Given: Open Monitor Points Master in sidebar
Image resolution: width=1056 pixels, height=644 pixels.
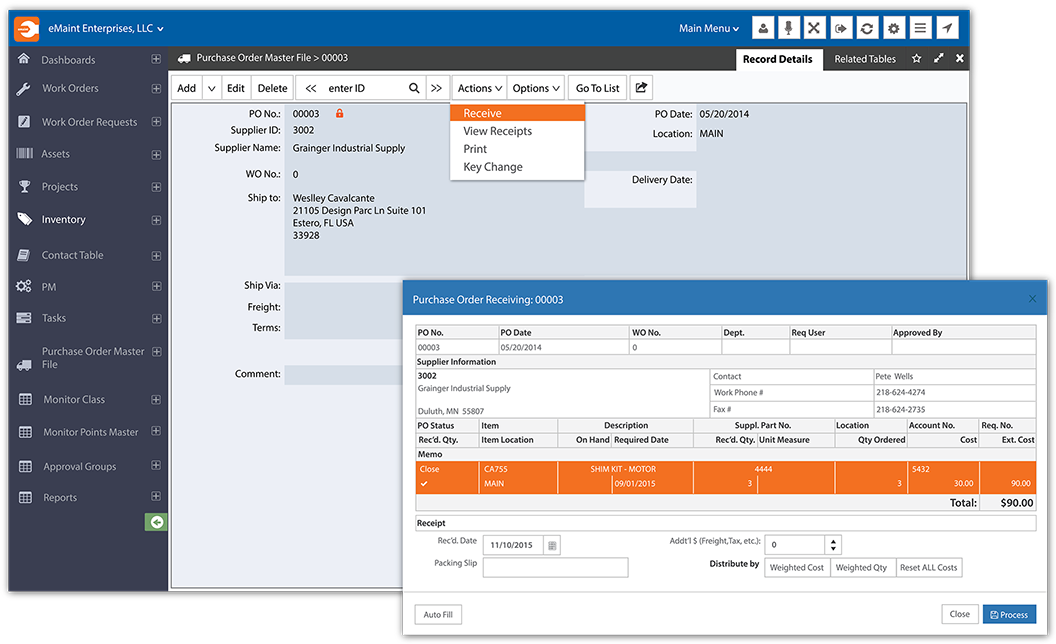Looking at the screenshot, I should [x=91, y=432].
